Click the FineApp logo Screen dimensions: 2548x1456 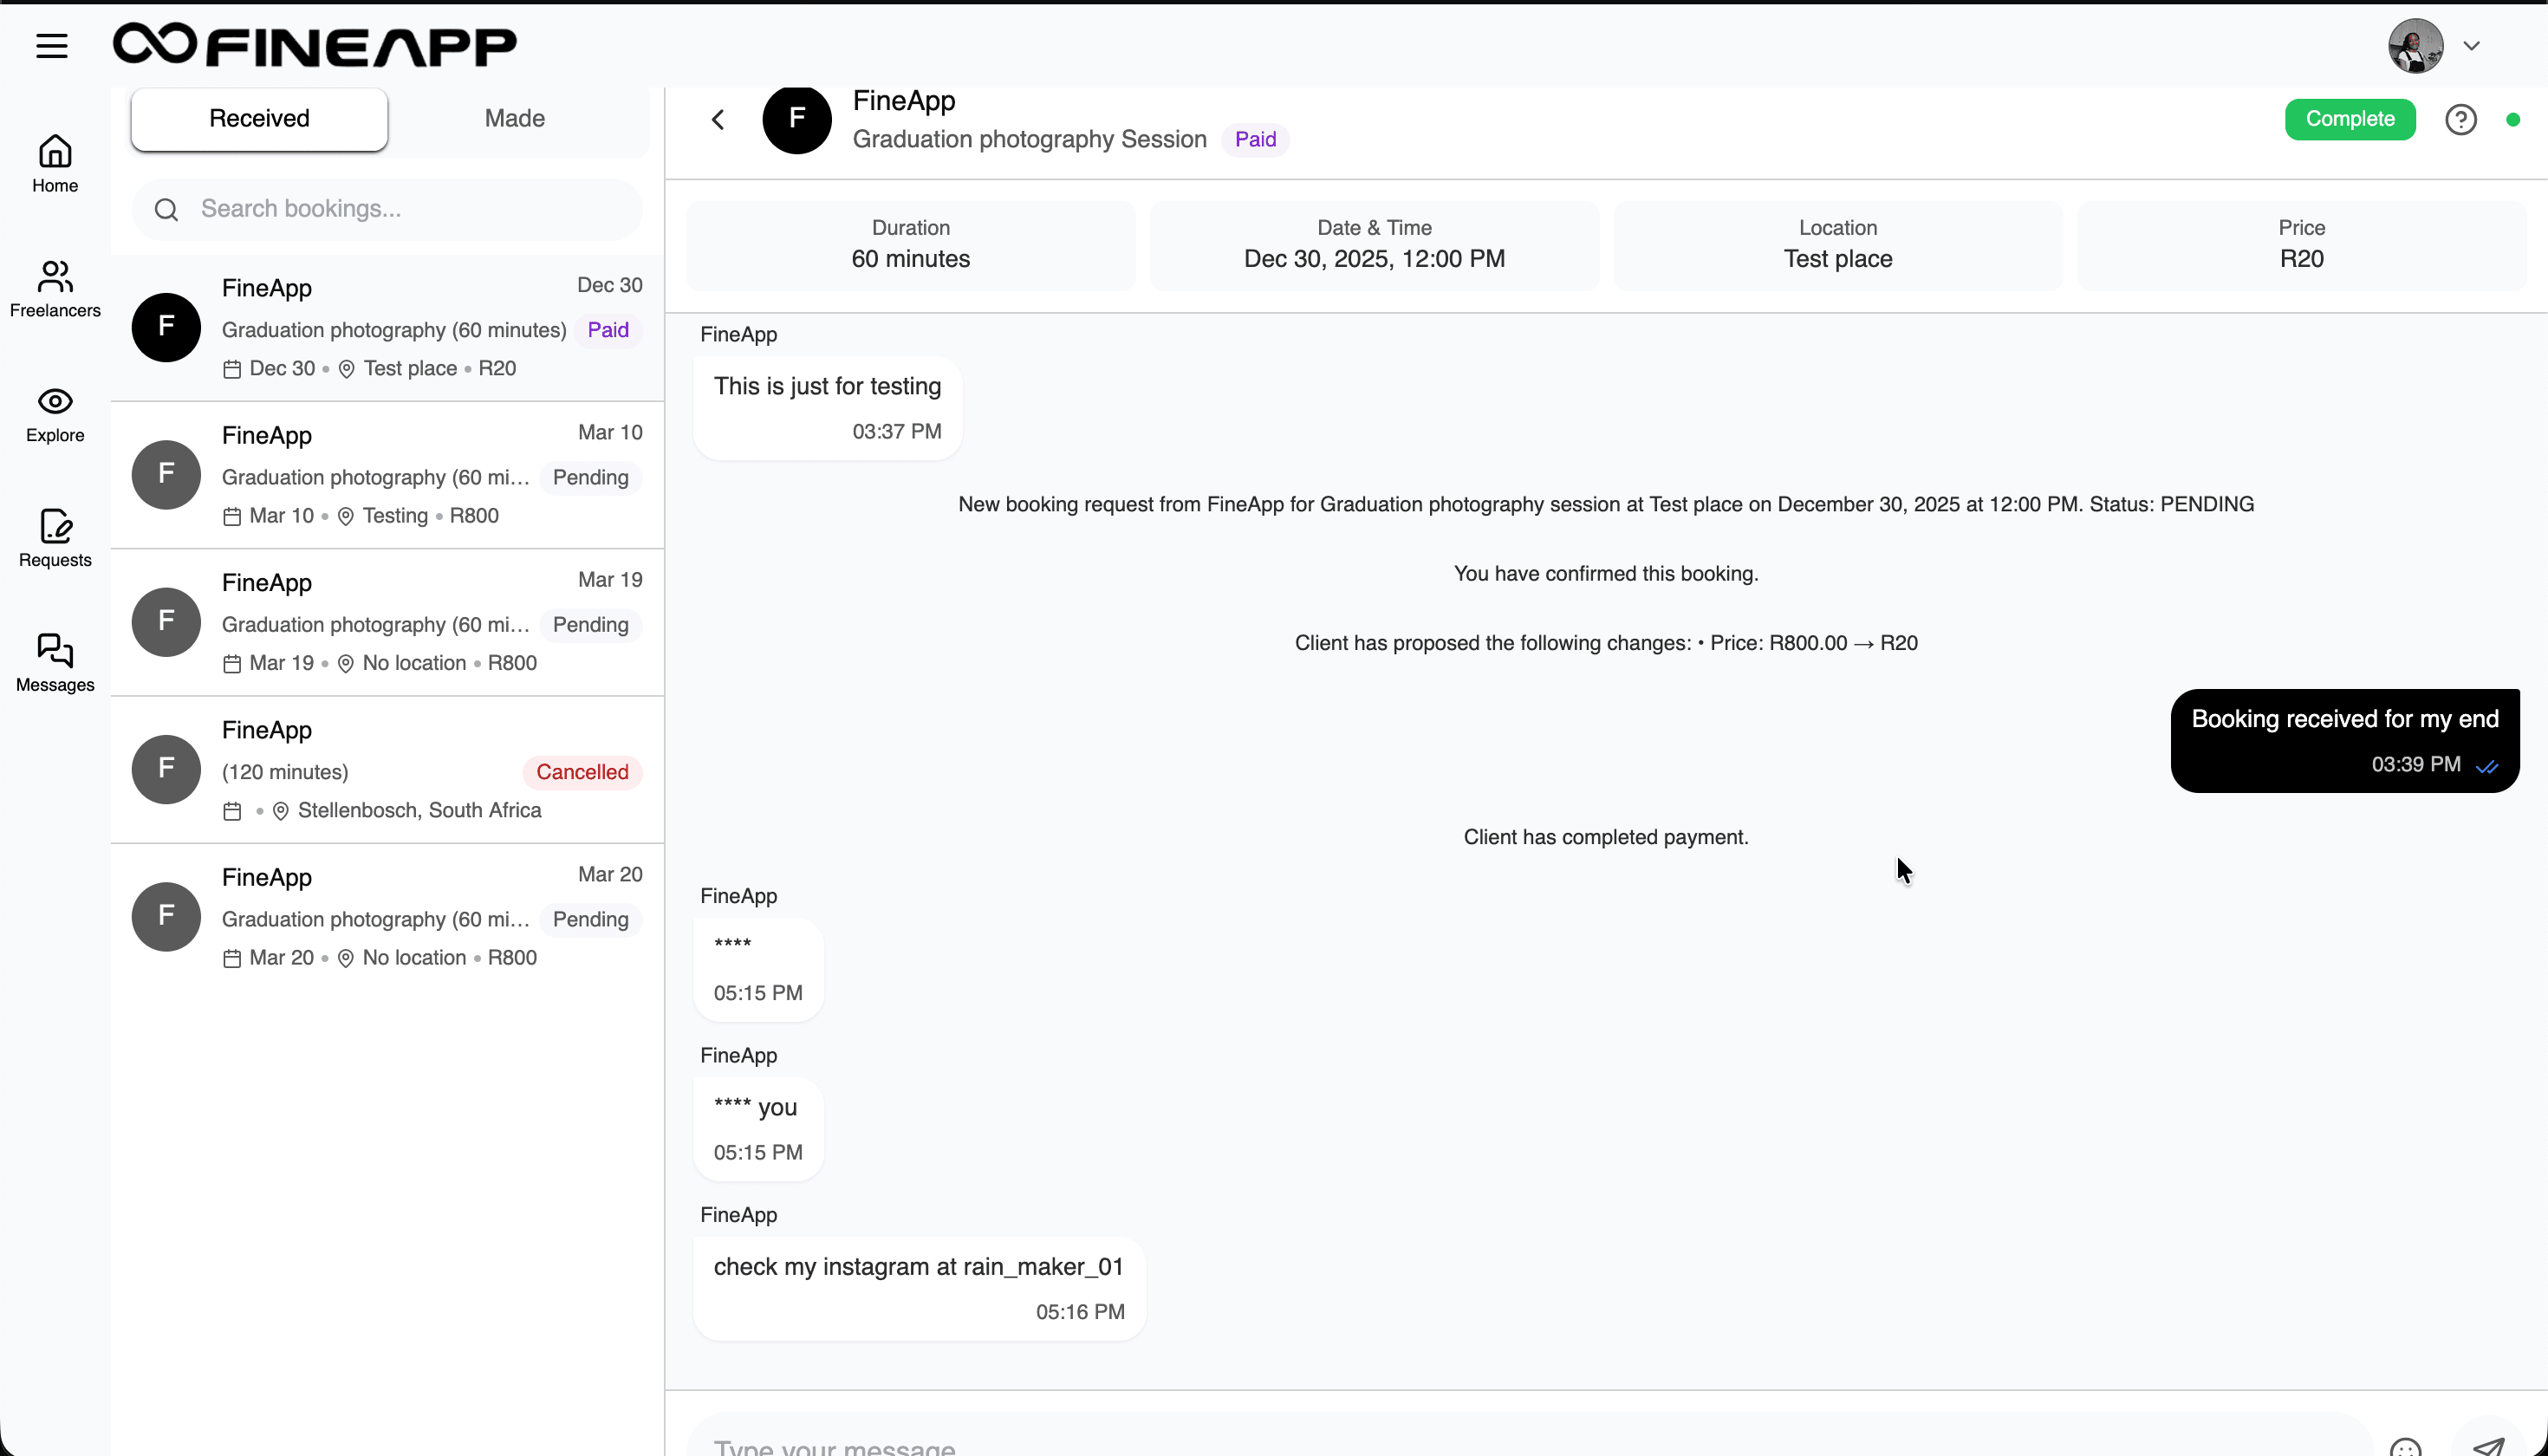point(313,44)
